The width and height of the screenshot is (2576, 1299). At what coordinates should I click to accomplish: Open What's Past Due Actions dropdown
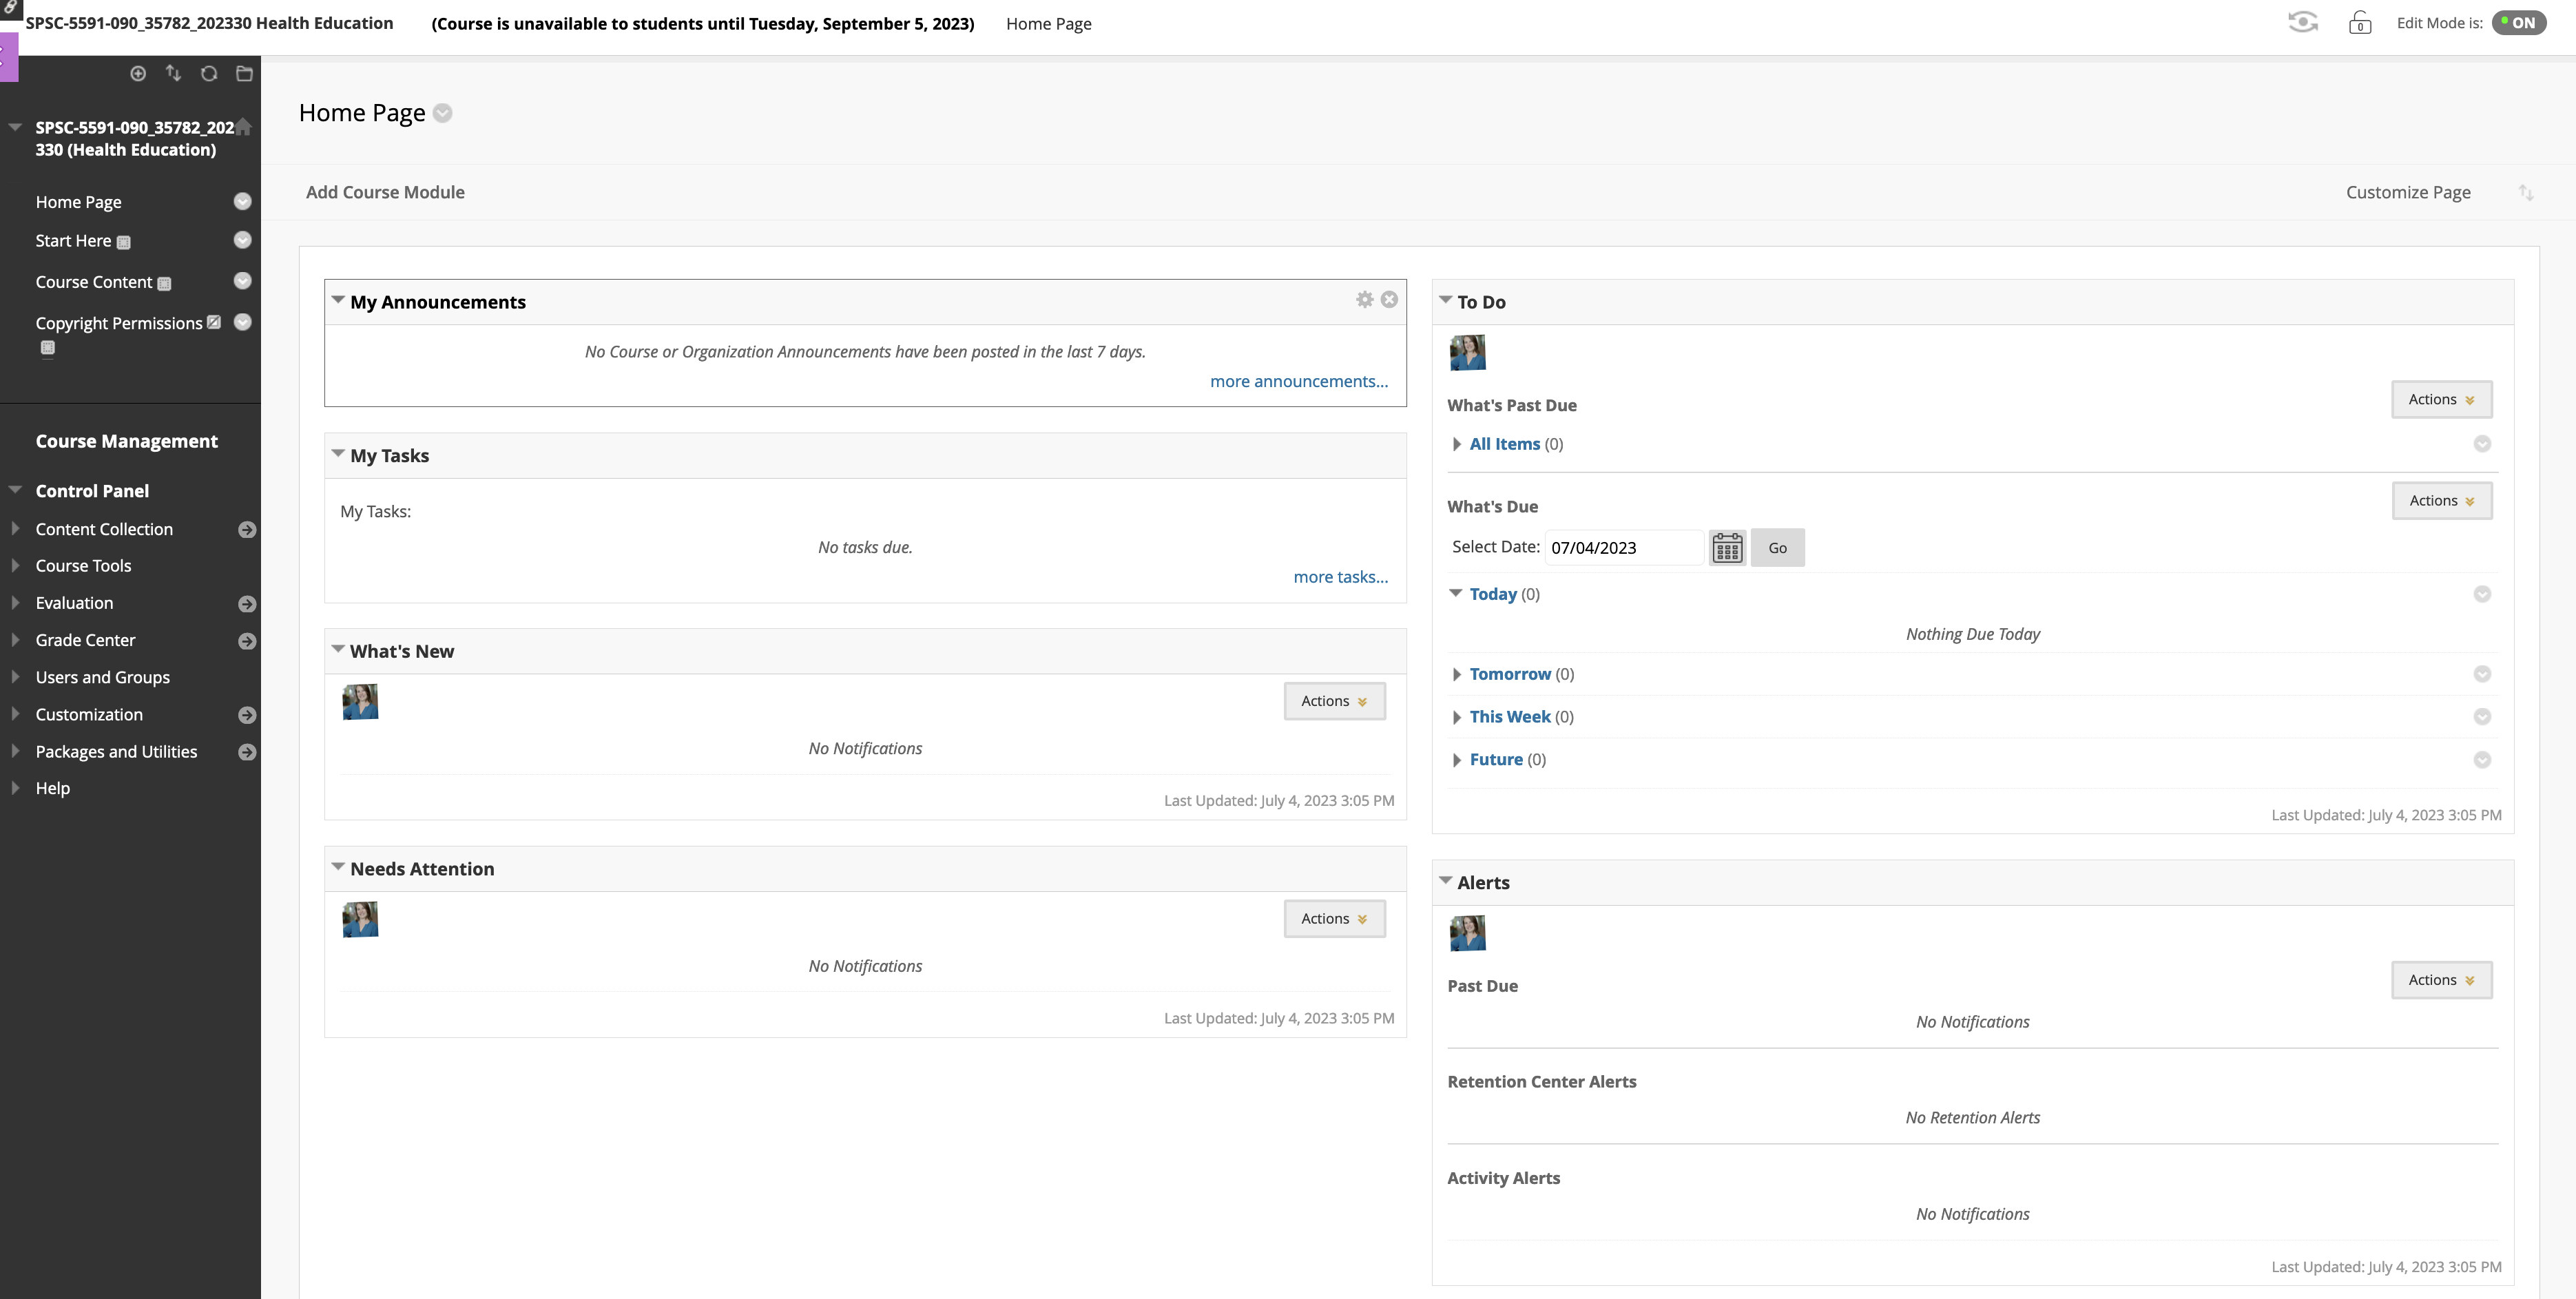pos(2441,399)
